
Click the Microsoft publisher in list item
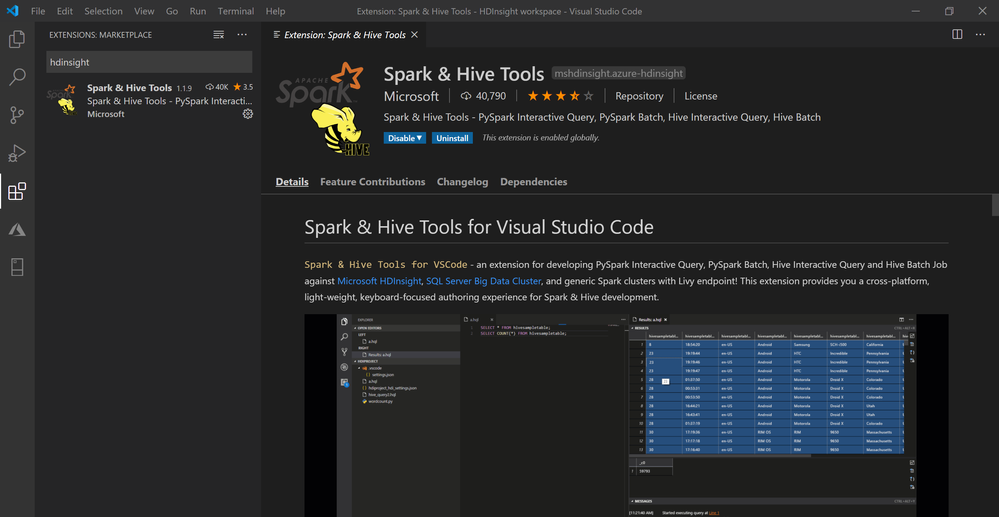tap(106, 114)
